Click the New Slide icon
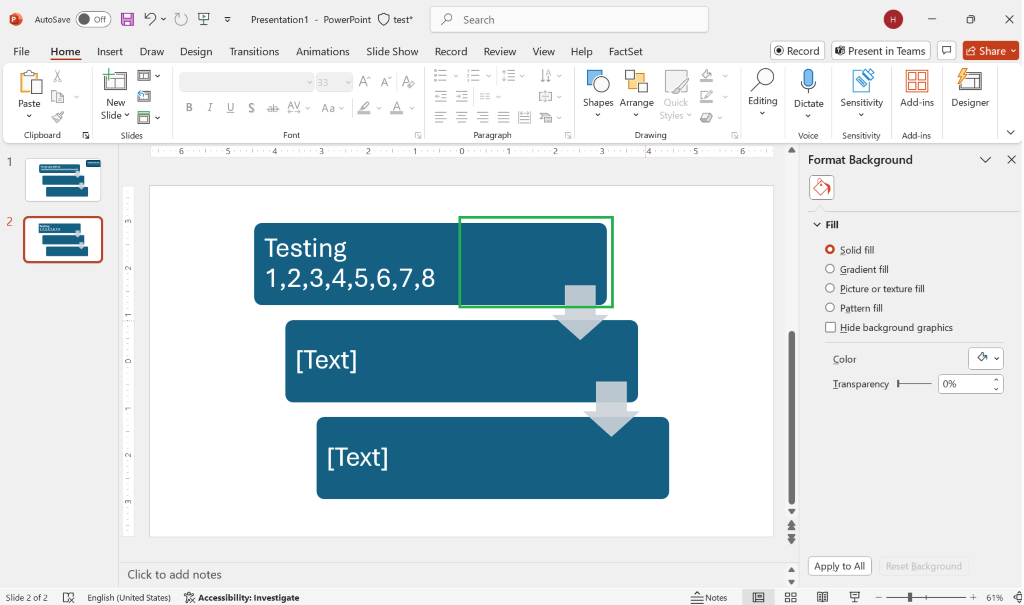The image size is (1024, 605). point(115,82)
